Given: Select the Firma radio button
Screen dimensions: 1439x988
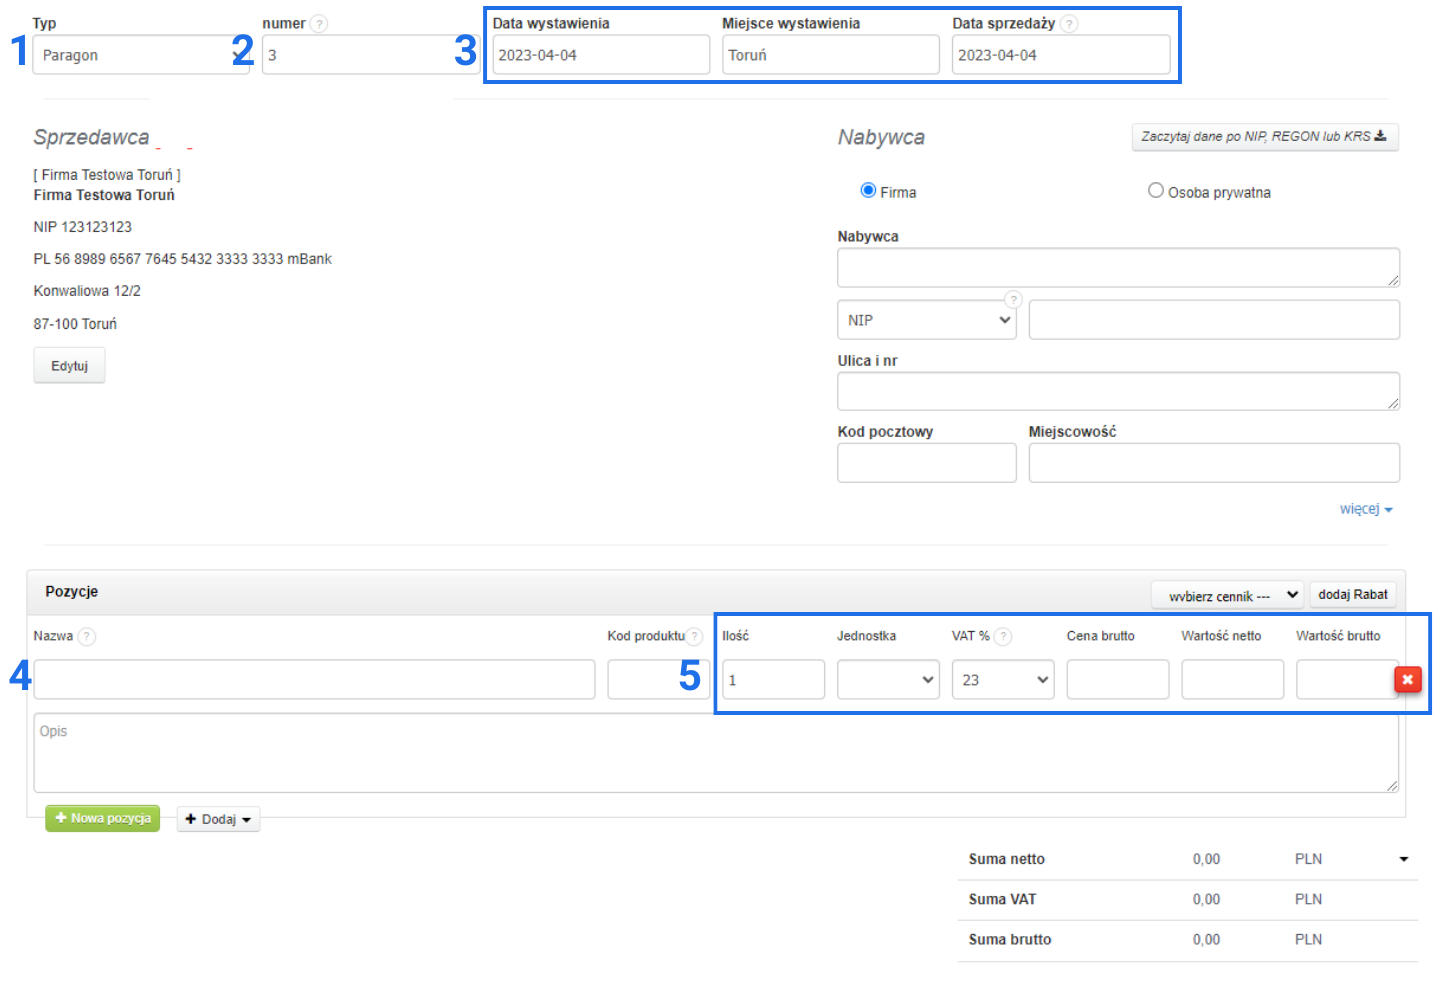Looking at the screenshot, I should click(x=868, y=191).
